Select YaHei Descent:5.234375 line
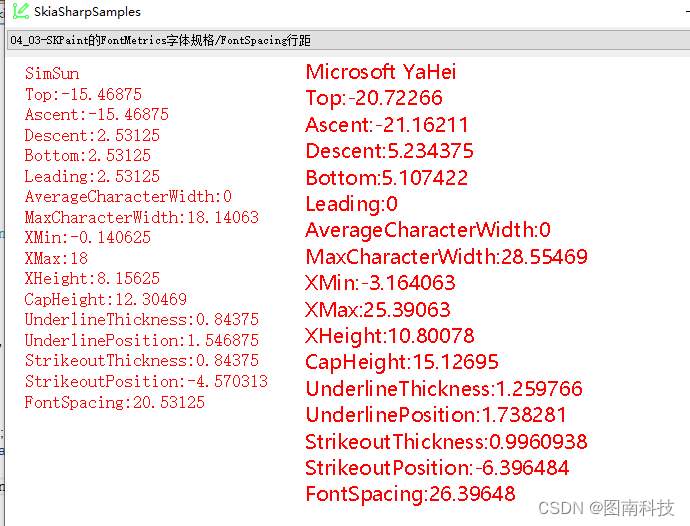690x526 pixels. point(389,151)
